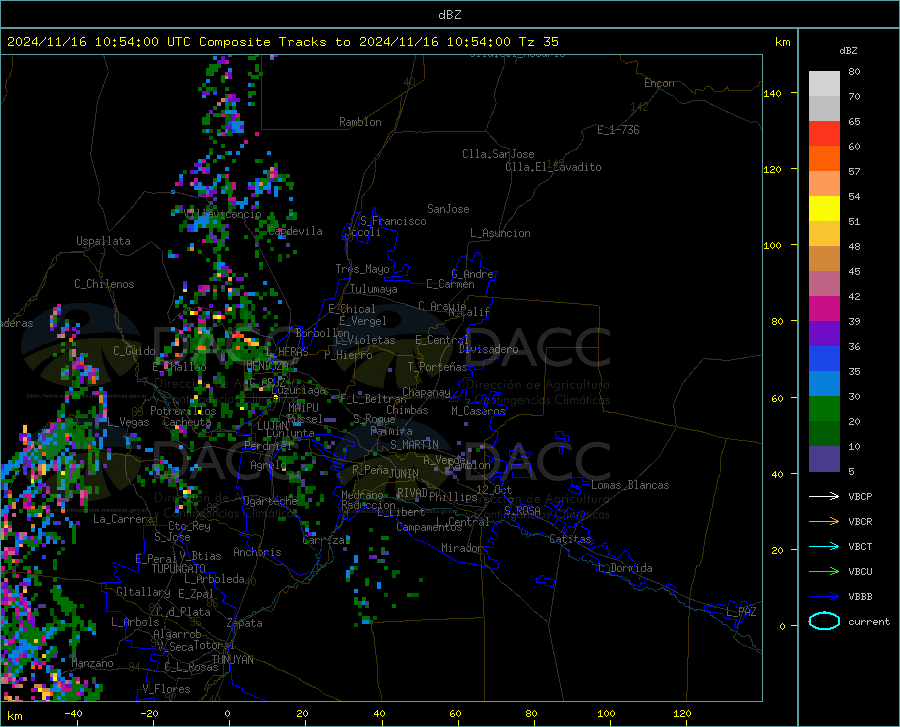Click the Manzano map label

pos(92,663)
